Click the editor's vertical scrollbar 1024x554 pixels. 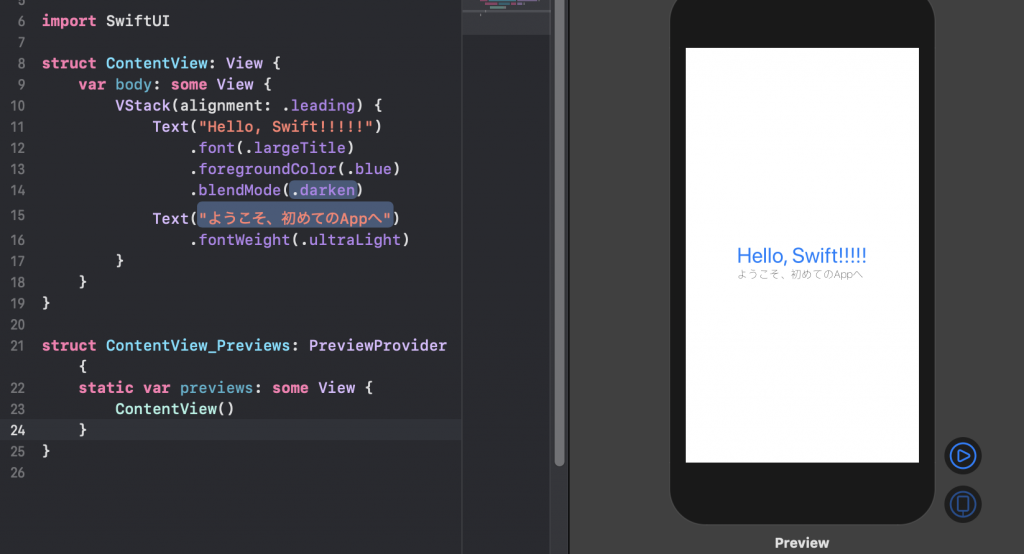(559, 230)
